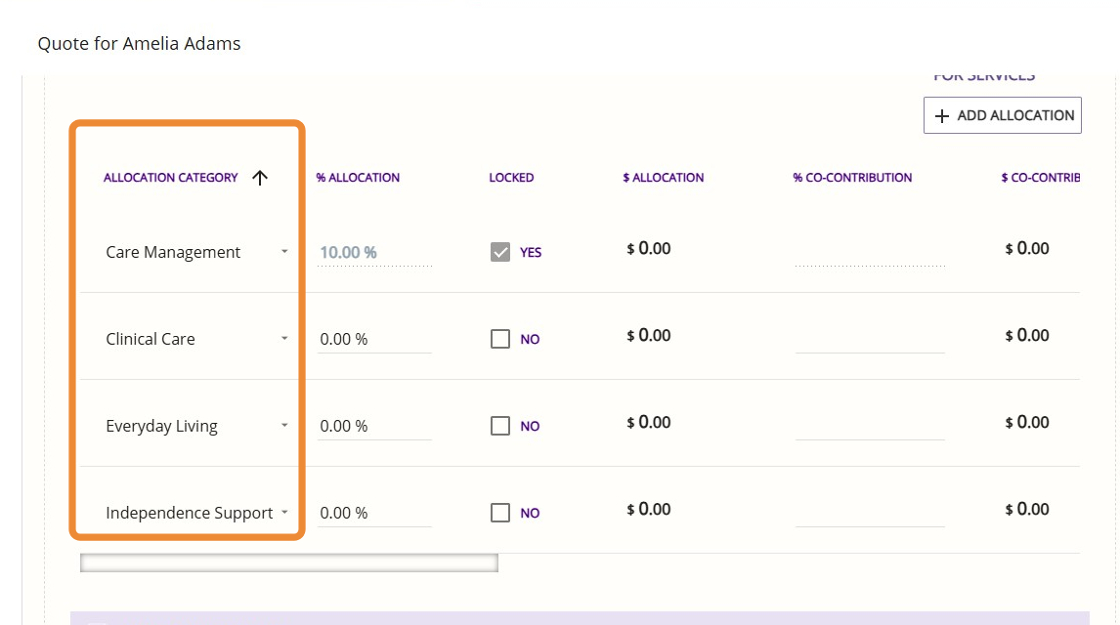Tick the Everyday Living locked checkbox
This screenshot has height=625, width=1120.
500,426
